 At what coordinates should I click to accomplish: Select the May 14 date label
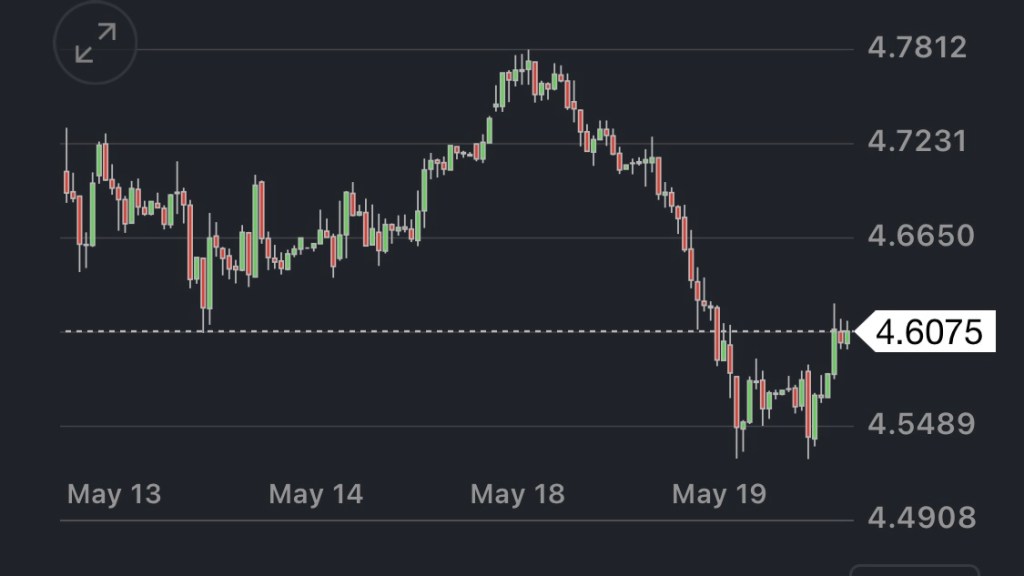316,493
